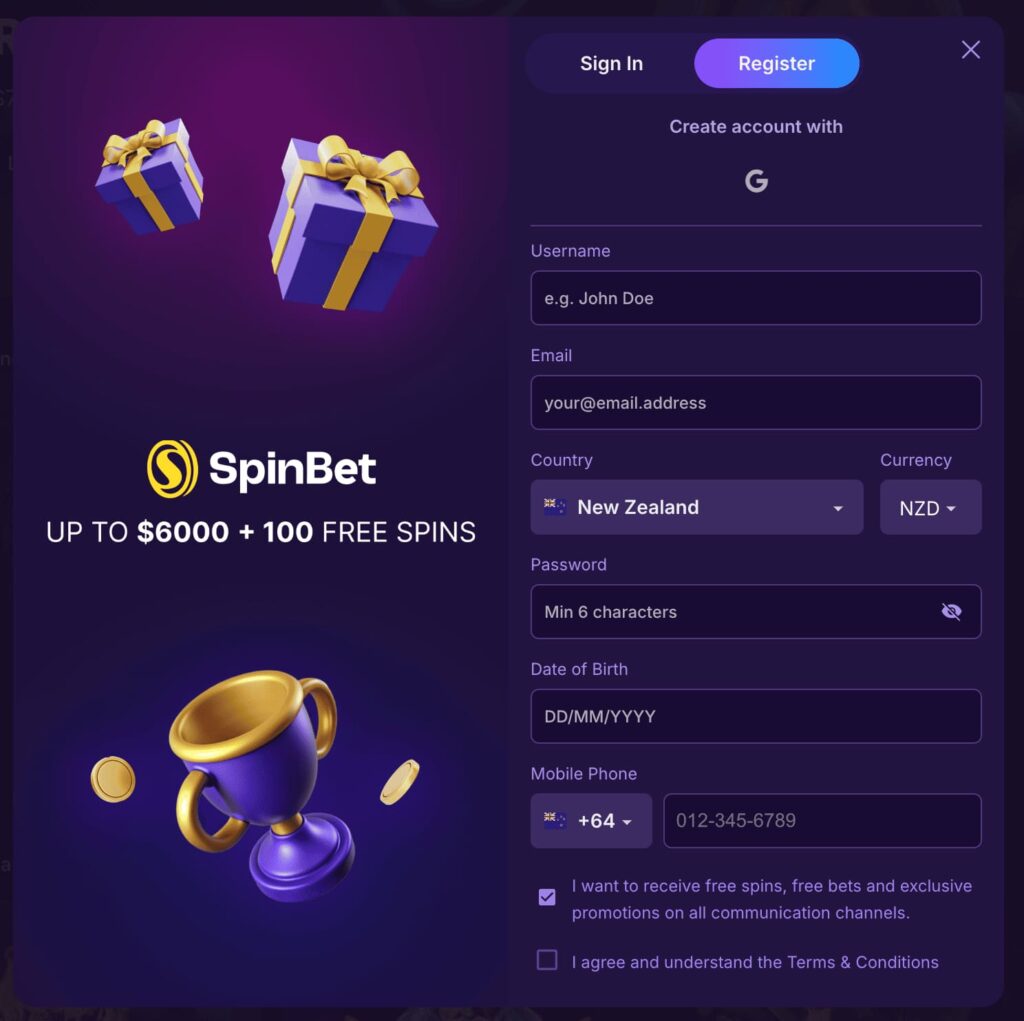Click the New Zealand flag in Country field
Screen dimensions: 1024x1021
[555, 507]
